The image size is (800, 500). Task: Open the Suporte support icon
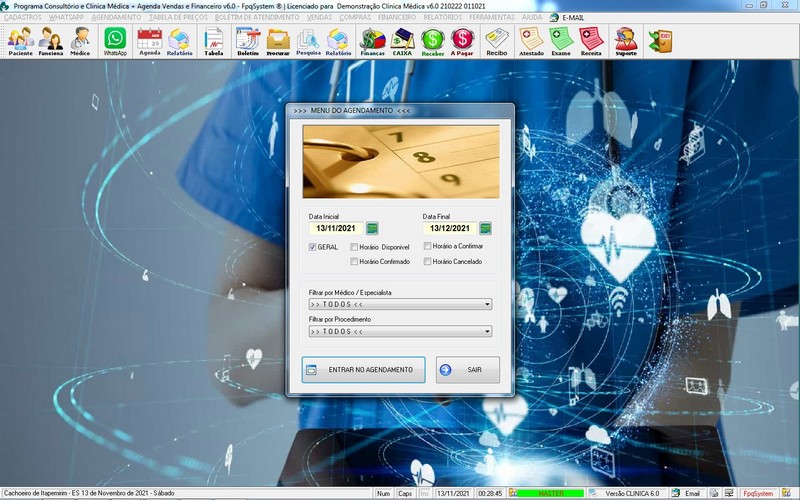pyautogui.click(x=626, y=41)
